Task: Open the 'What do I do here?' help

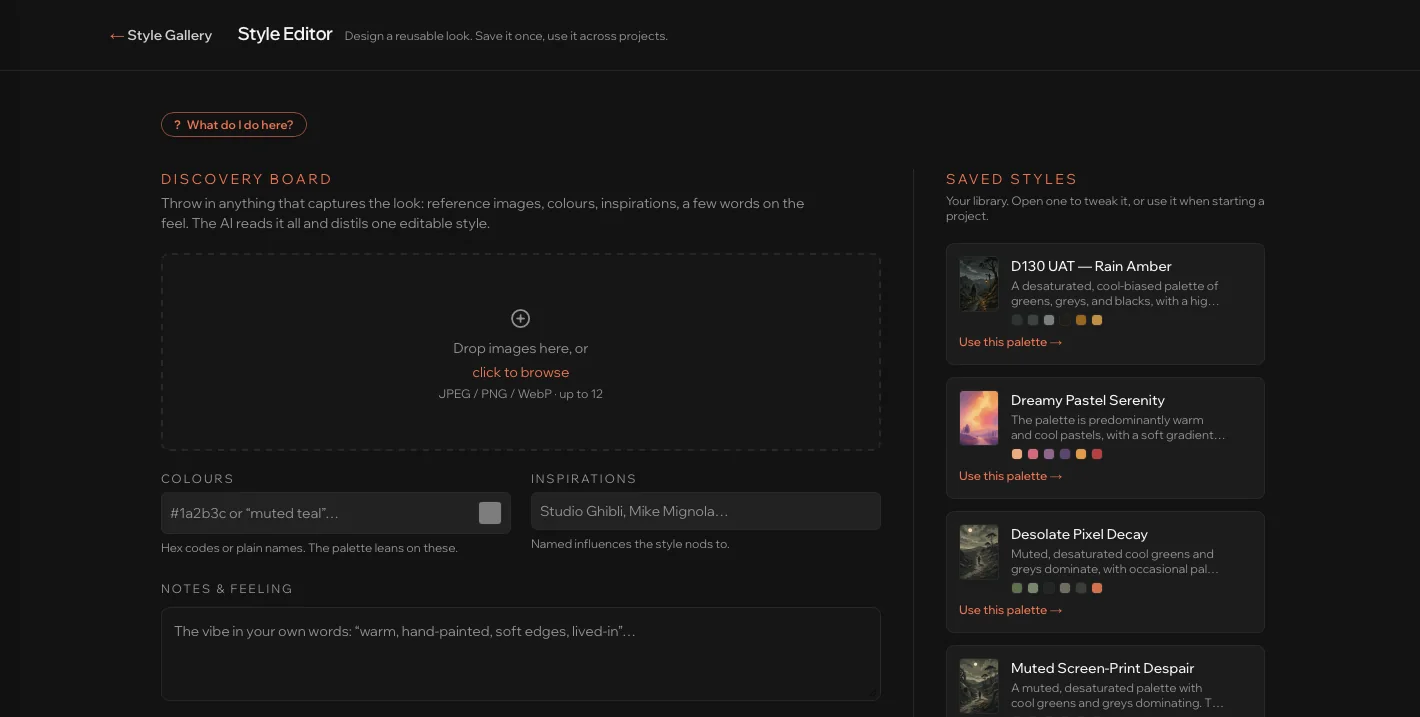Action: click(x=234, y=125)
